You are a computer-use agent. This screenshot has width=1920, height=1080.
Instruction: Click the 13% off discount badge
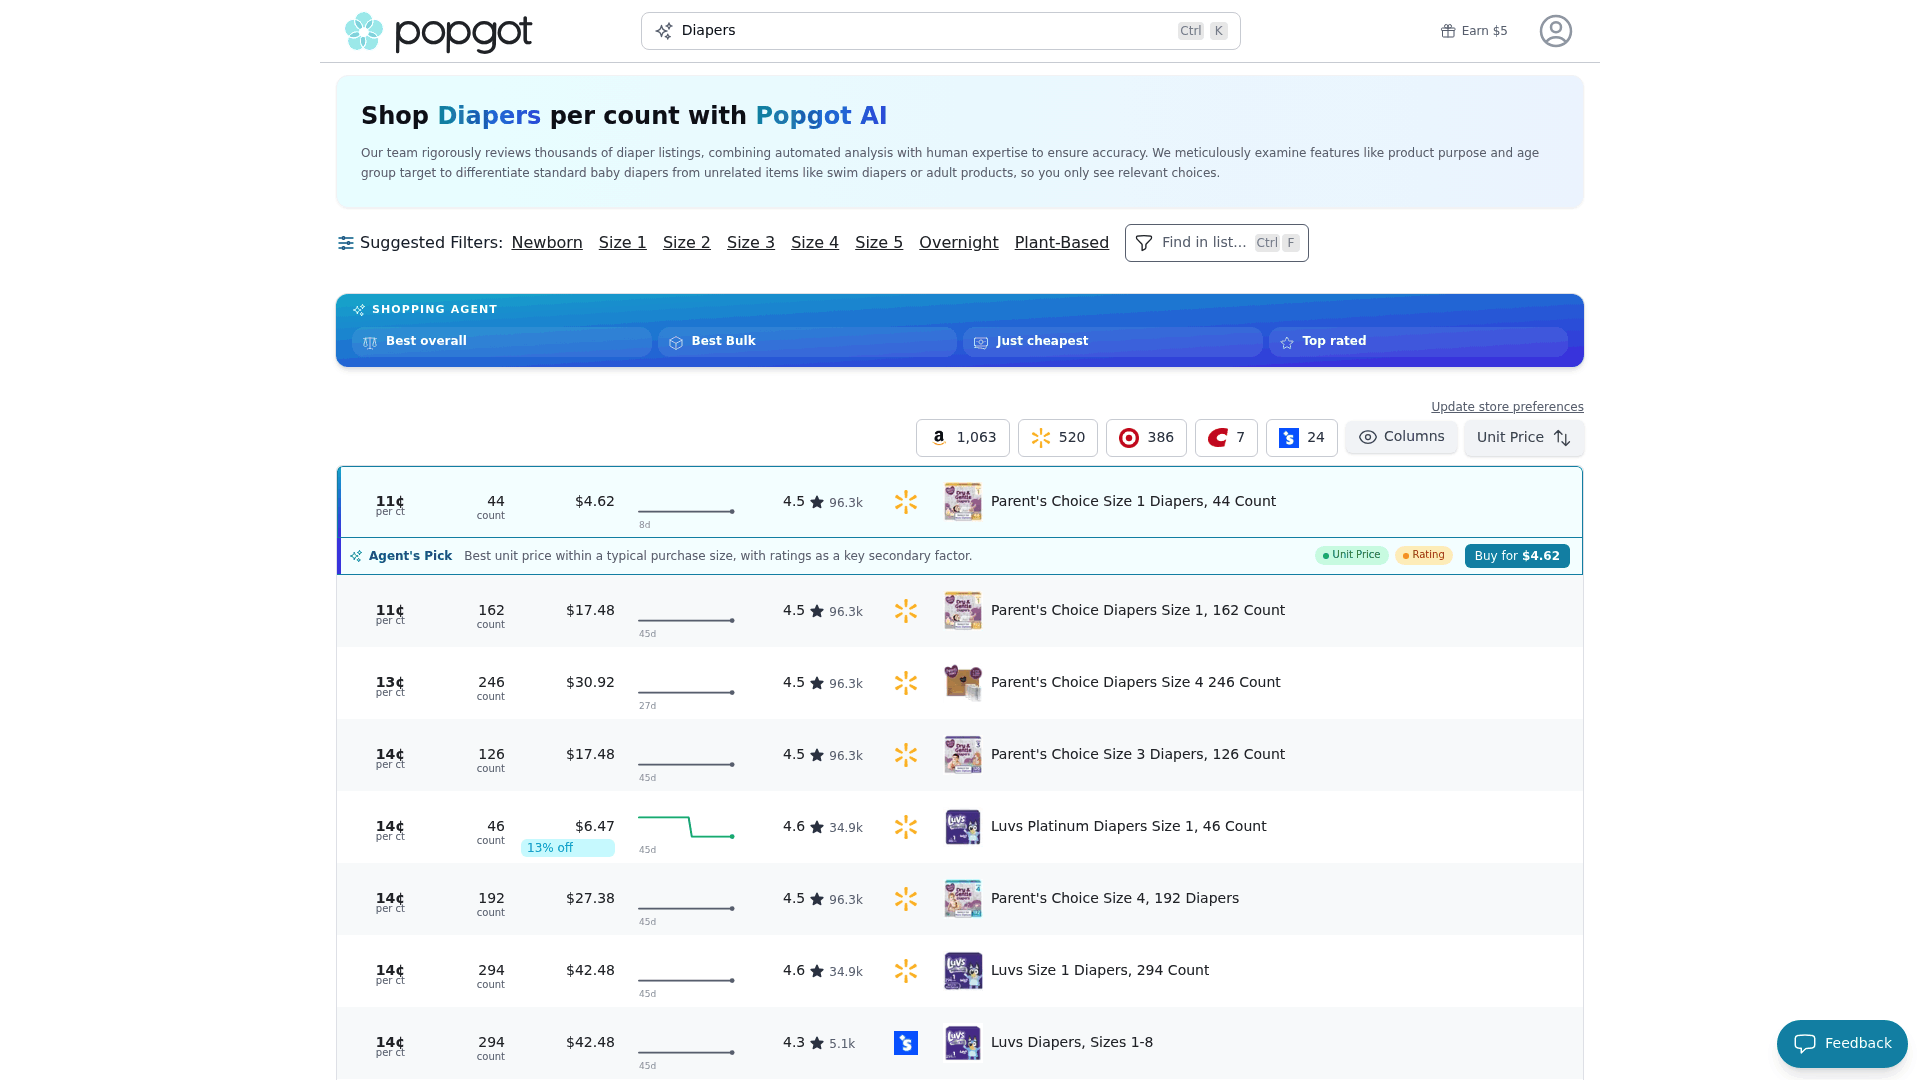point(567,848)
